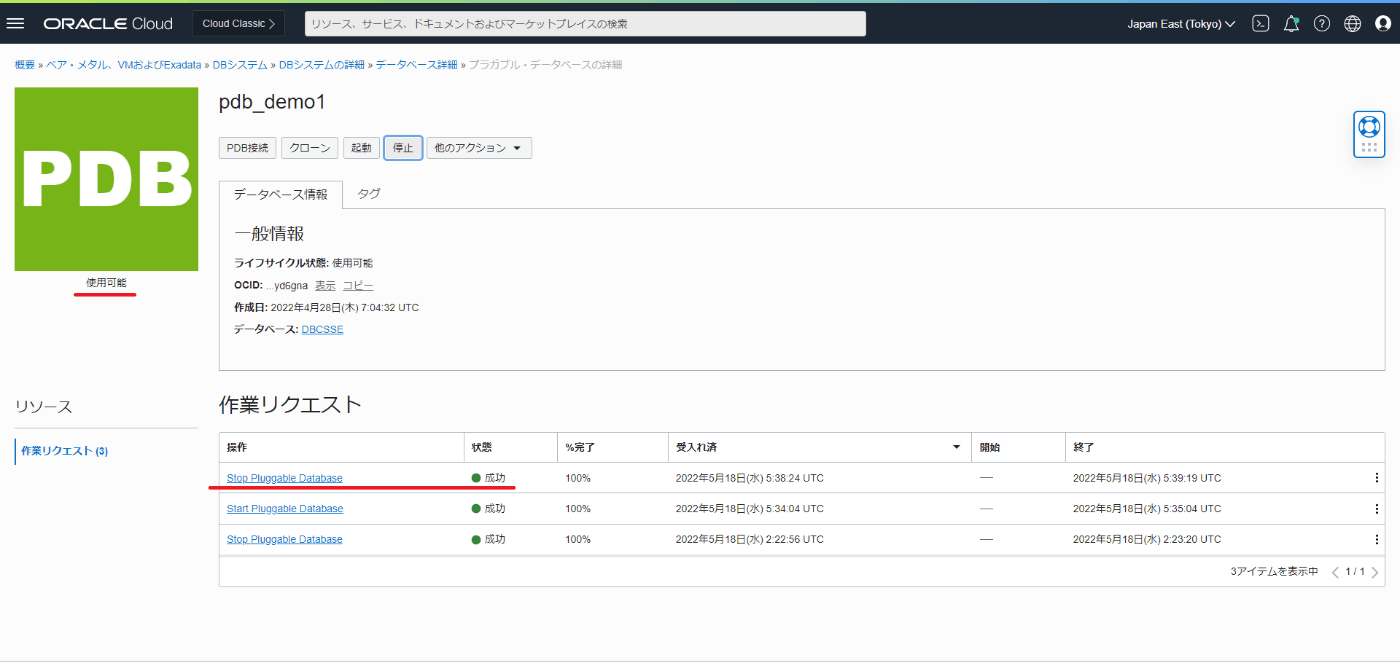Click the 停止 button
Viewport: 1400px width, 663px height.
tap(403, 148)
